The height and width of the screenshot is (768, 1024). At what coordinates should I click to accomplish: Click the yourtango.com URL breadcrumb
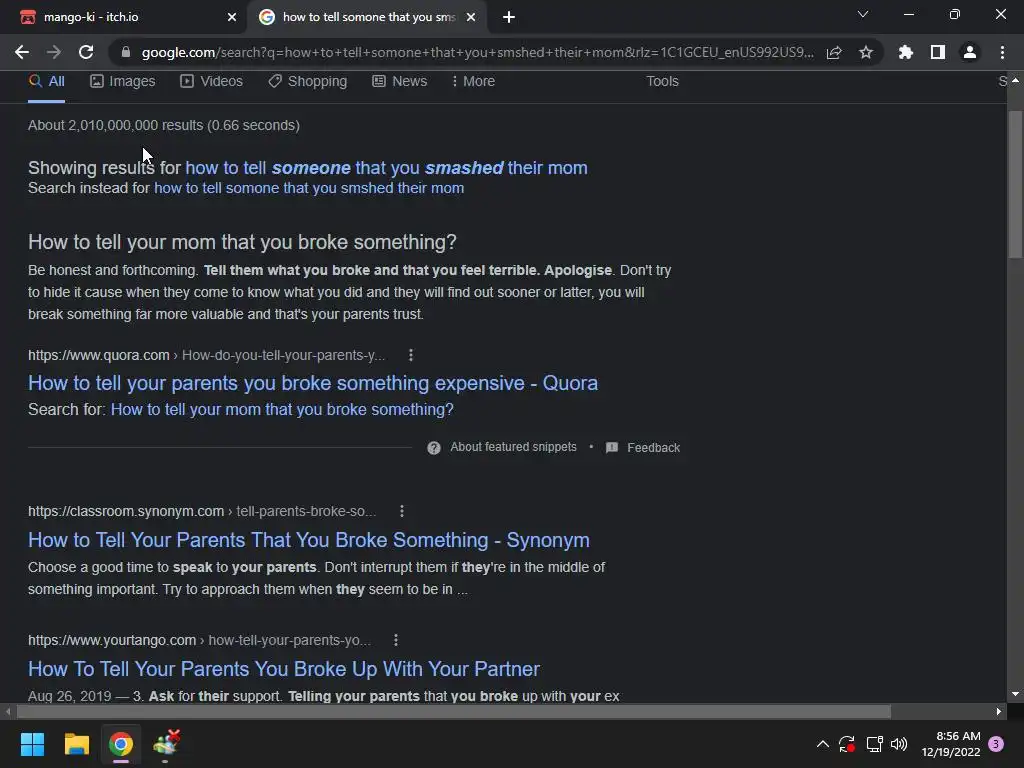coord(199,641)
